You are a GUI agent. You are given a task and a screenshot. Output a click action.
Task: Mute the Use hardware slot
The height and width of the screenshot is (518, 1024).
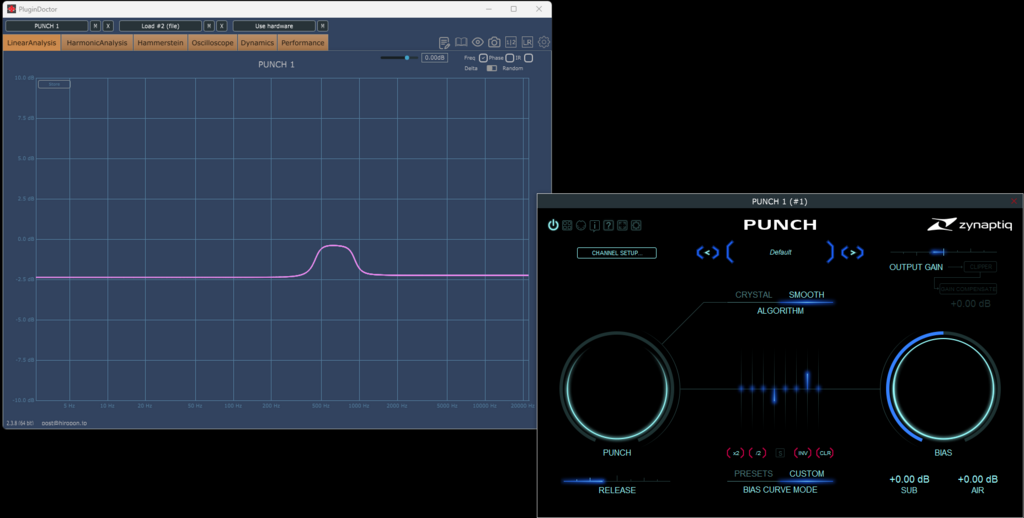[323, 26]
